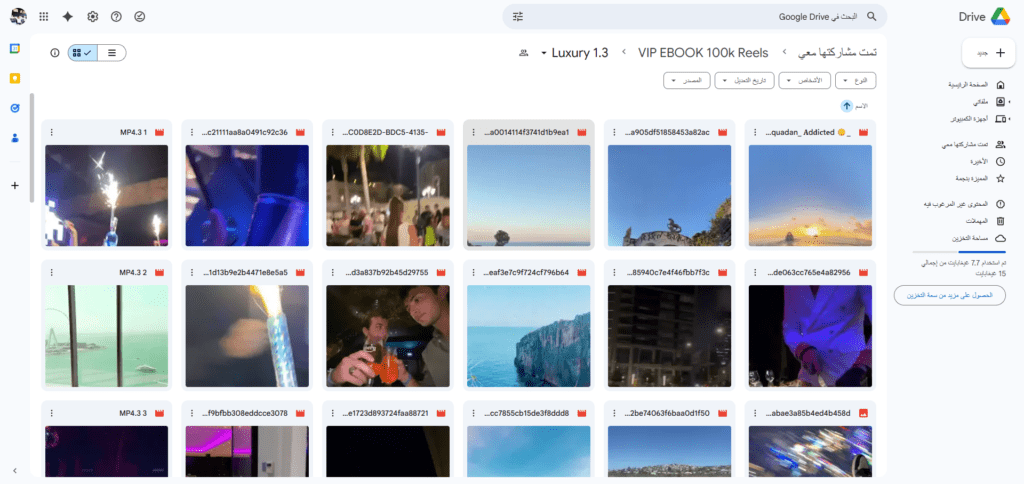Open Google Keep in the side panel
The width and height of the screenshot is (1024, 484).
(x=15, y=78)
